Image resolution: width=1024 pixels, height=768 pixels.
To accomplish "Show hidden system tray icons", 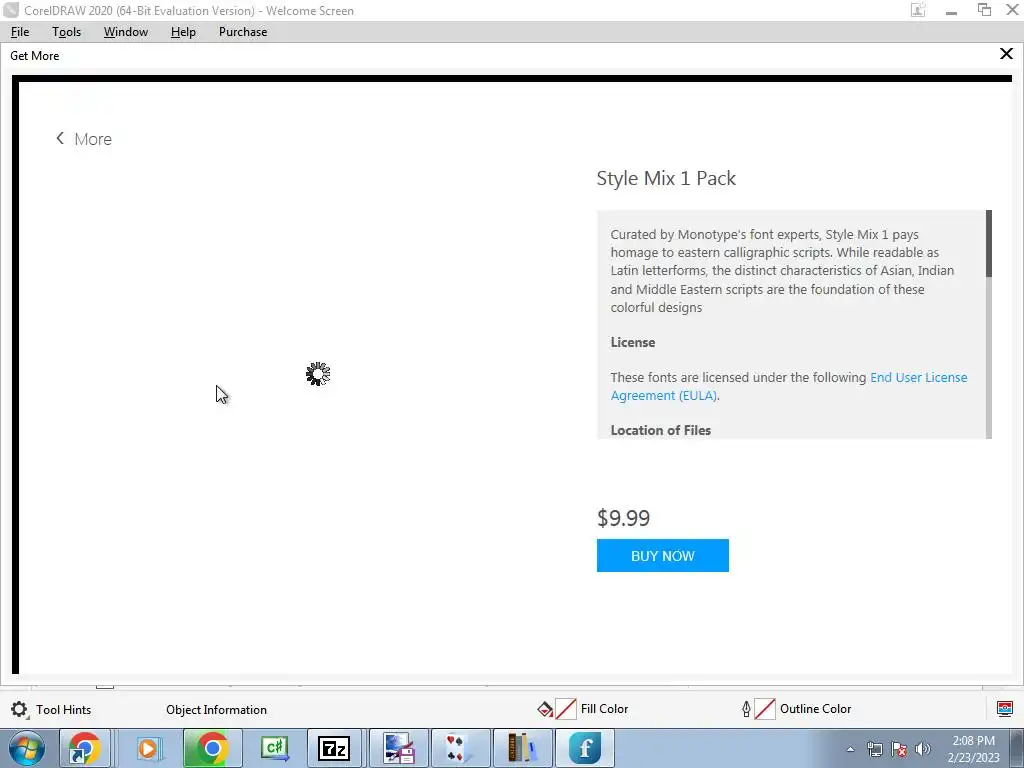I will click(850, 749).
